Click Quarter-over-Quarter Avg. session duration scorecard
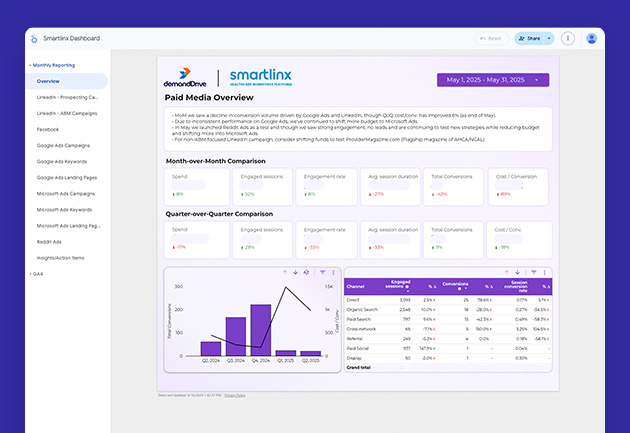The height and width of the screenshot is (433, 630). coord(390,240)
